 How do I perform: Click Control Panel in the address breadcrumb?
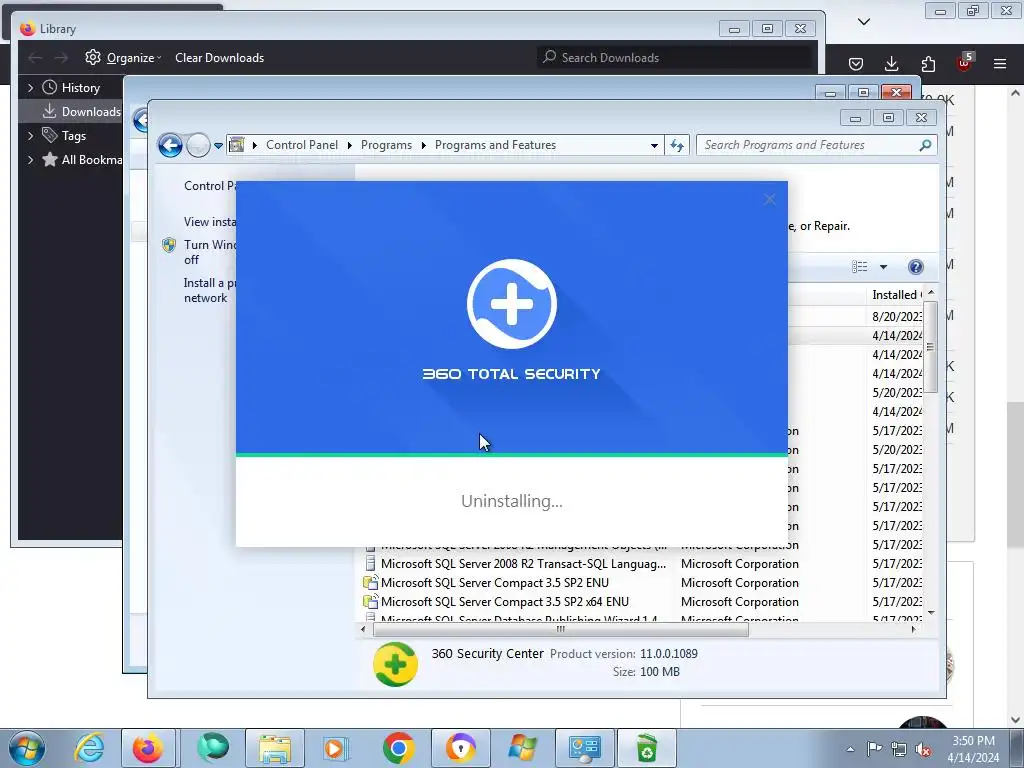[302, 145]
